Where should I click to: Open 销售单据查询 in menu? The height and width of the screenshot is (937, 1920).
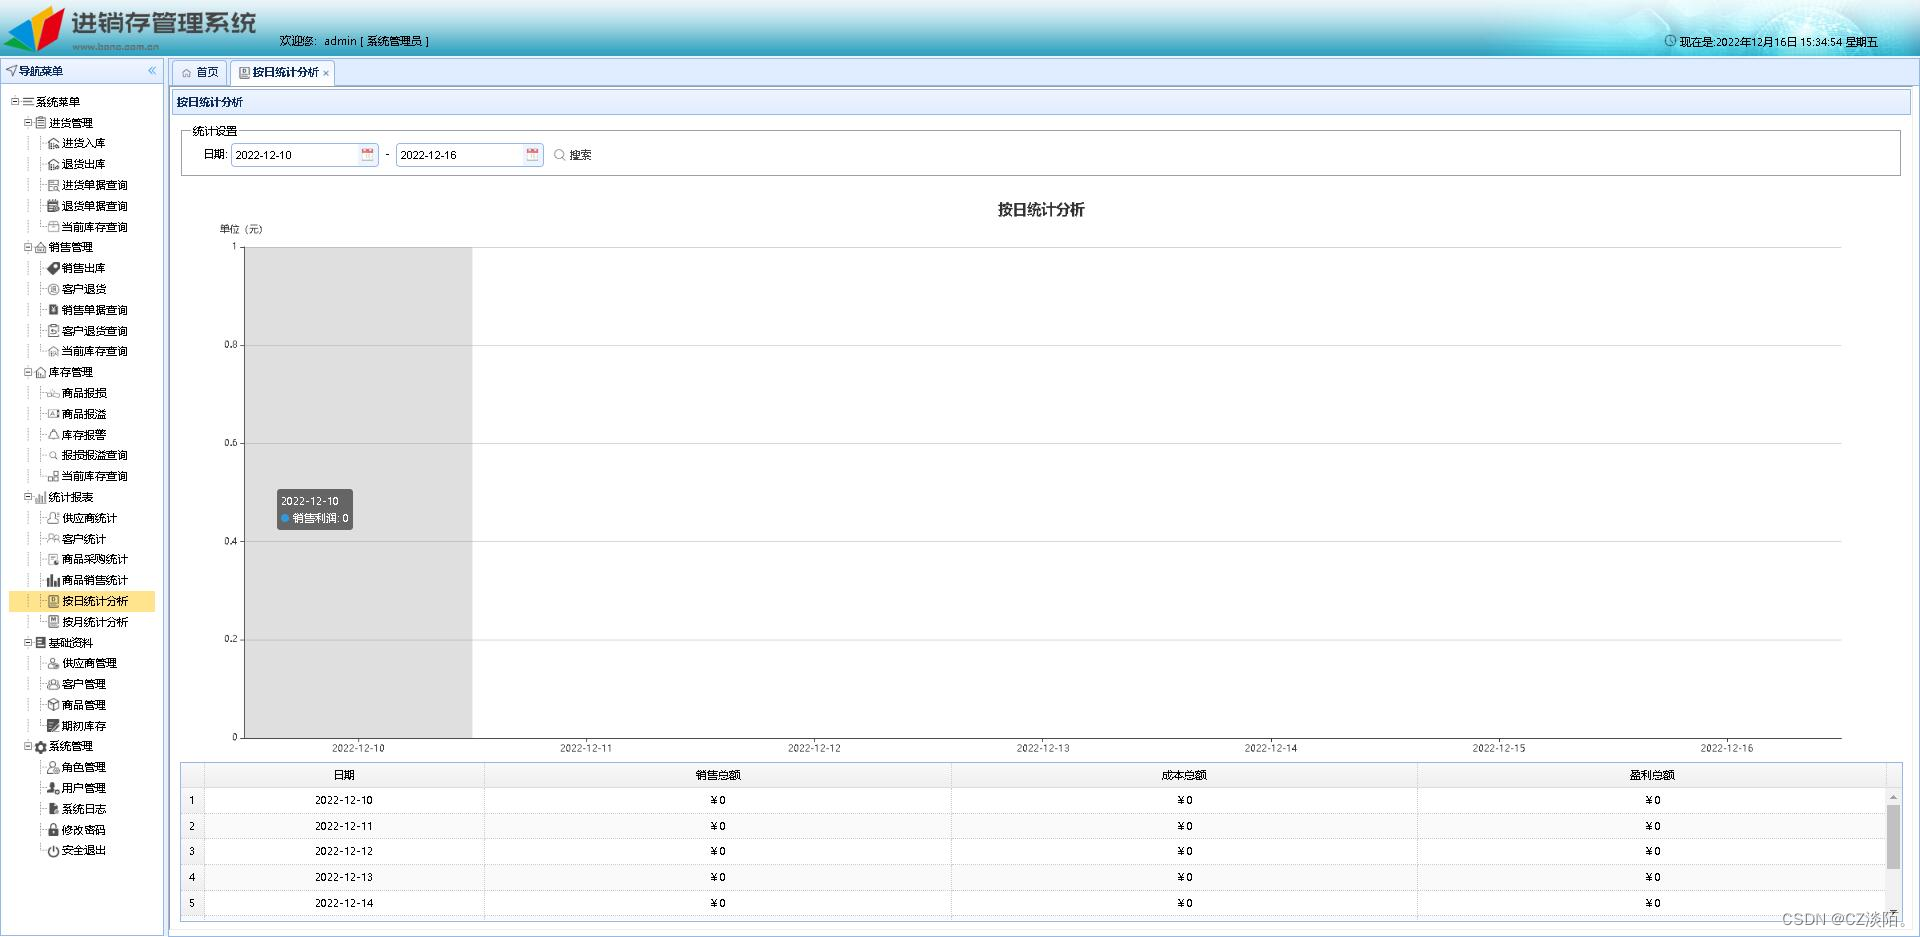94,310
